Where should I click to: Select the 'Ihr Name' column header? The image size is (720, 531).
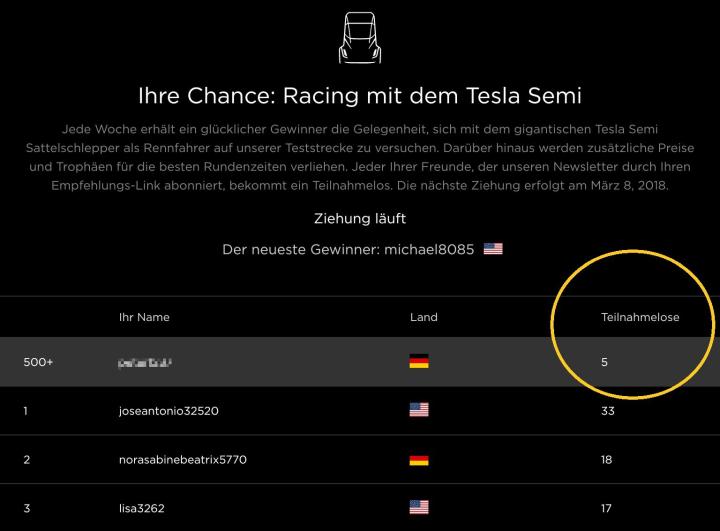click(144, 317)
